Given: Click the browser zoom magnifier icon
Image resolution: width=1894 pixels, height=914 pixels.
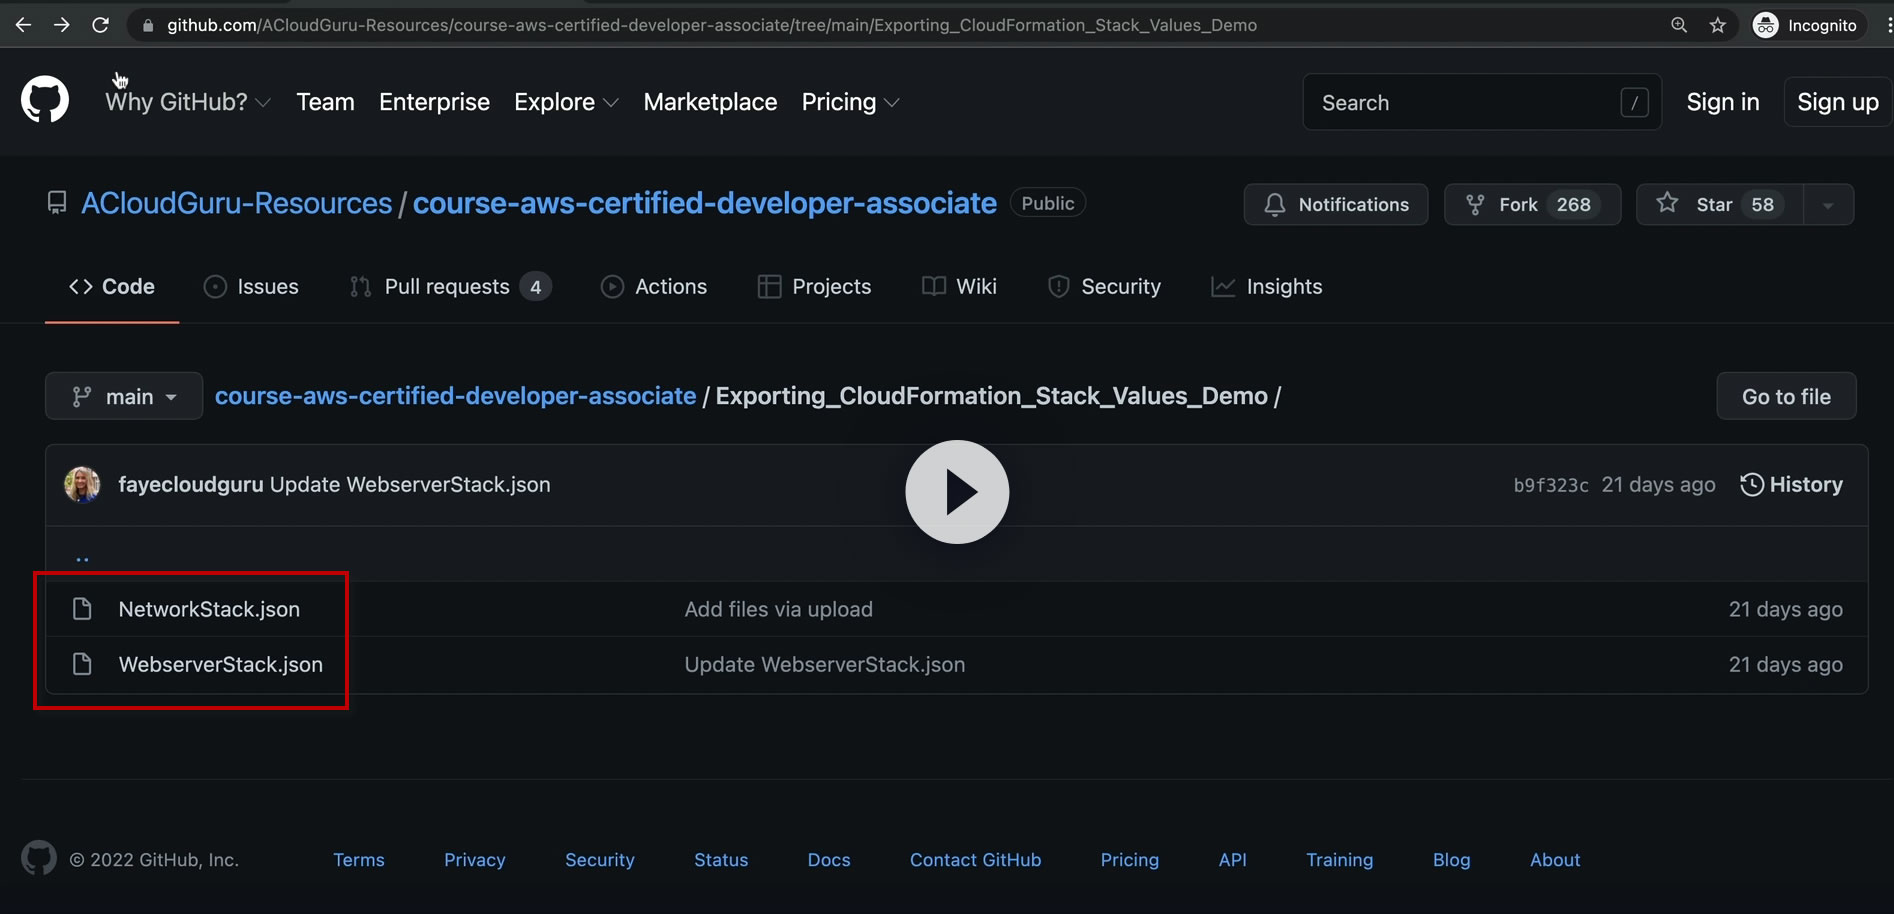Looking at the screenshot, I should coord(1679,25).
